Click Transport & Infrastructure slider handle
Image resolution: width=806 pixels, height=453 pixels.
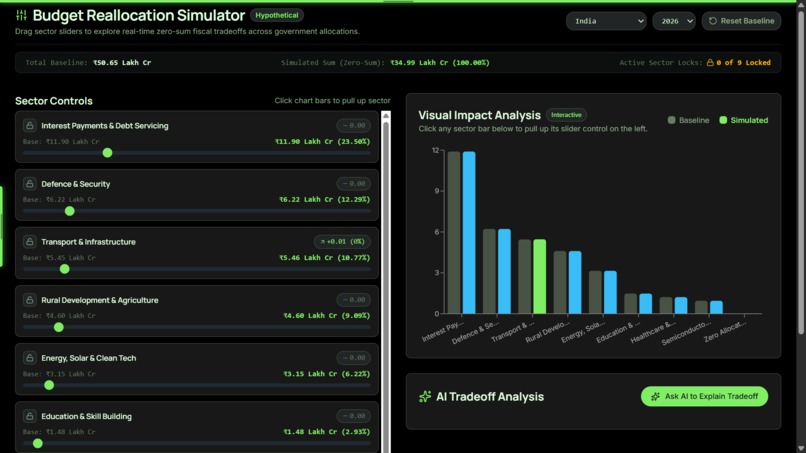pyautogui.click(x=65, y=269)
